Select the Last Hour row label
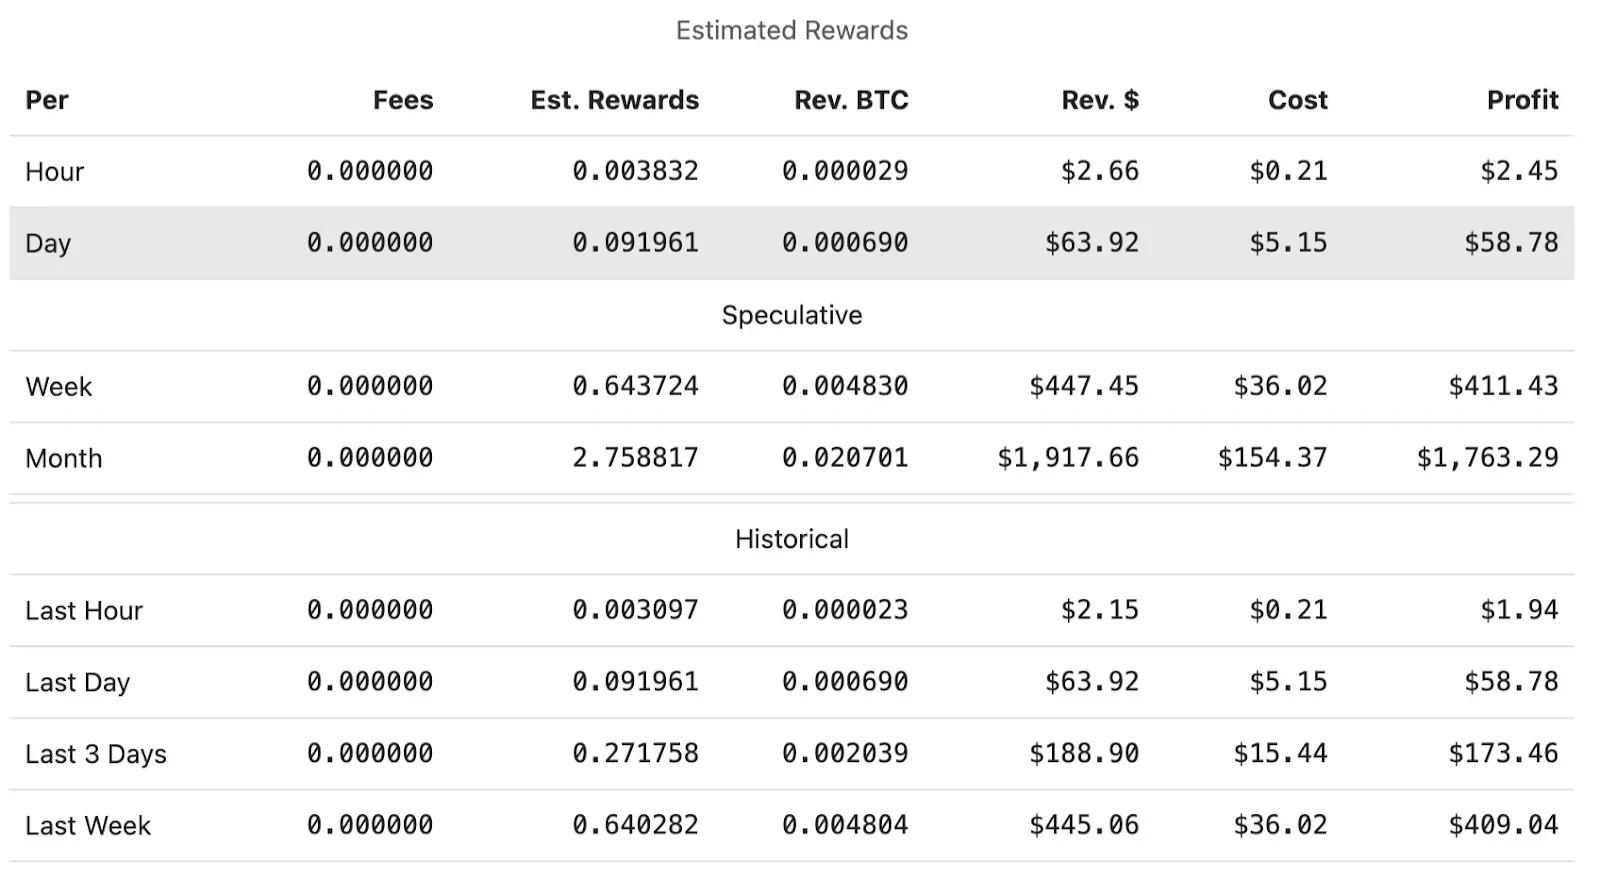This screenshot has height=879, width=1600. 84,611
